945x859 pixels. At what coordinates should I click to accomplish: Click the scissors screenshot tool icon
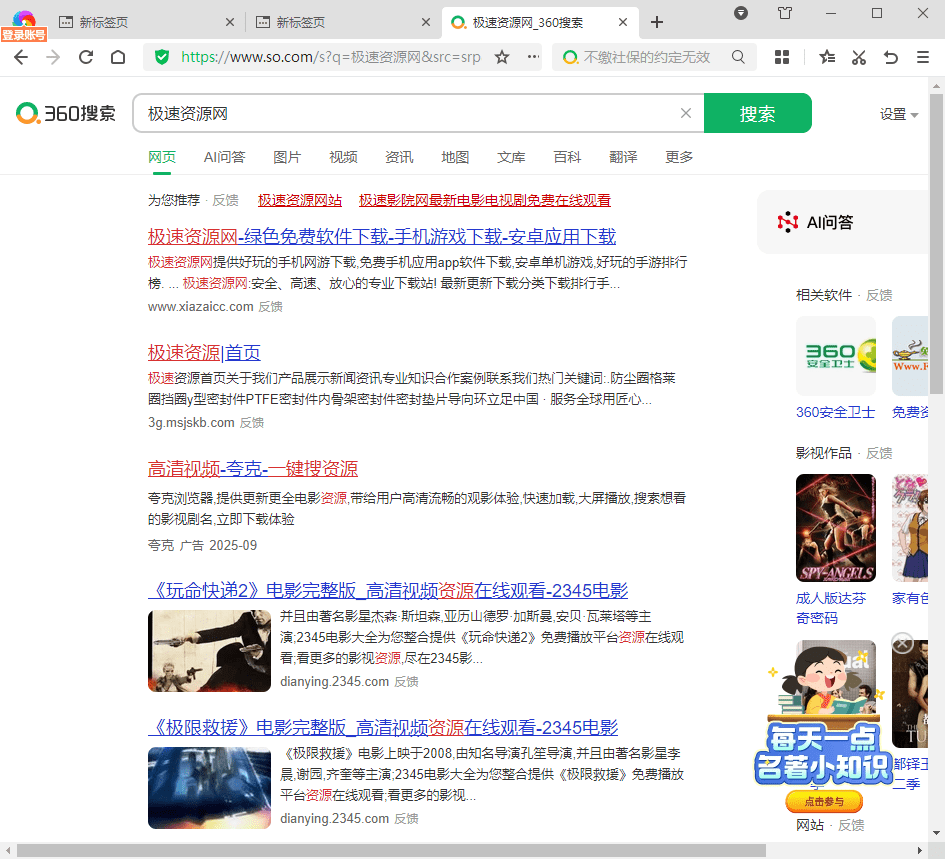858,57
